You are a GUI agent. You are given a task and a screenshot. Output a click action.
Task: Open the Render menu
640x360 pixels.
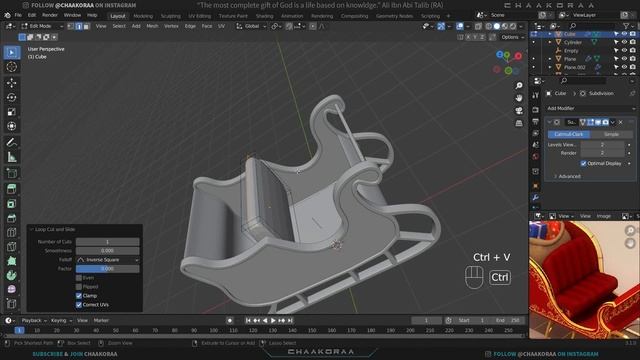point(50,15)
